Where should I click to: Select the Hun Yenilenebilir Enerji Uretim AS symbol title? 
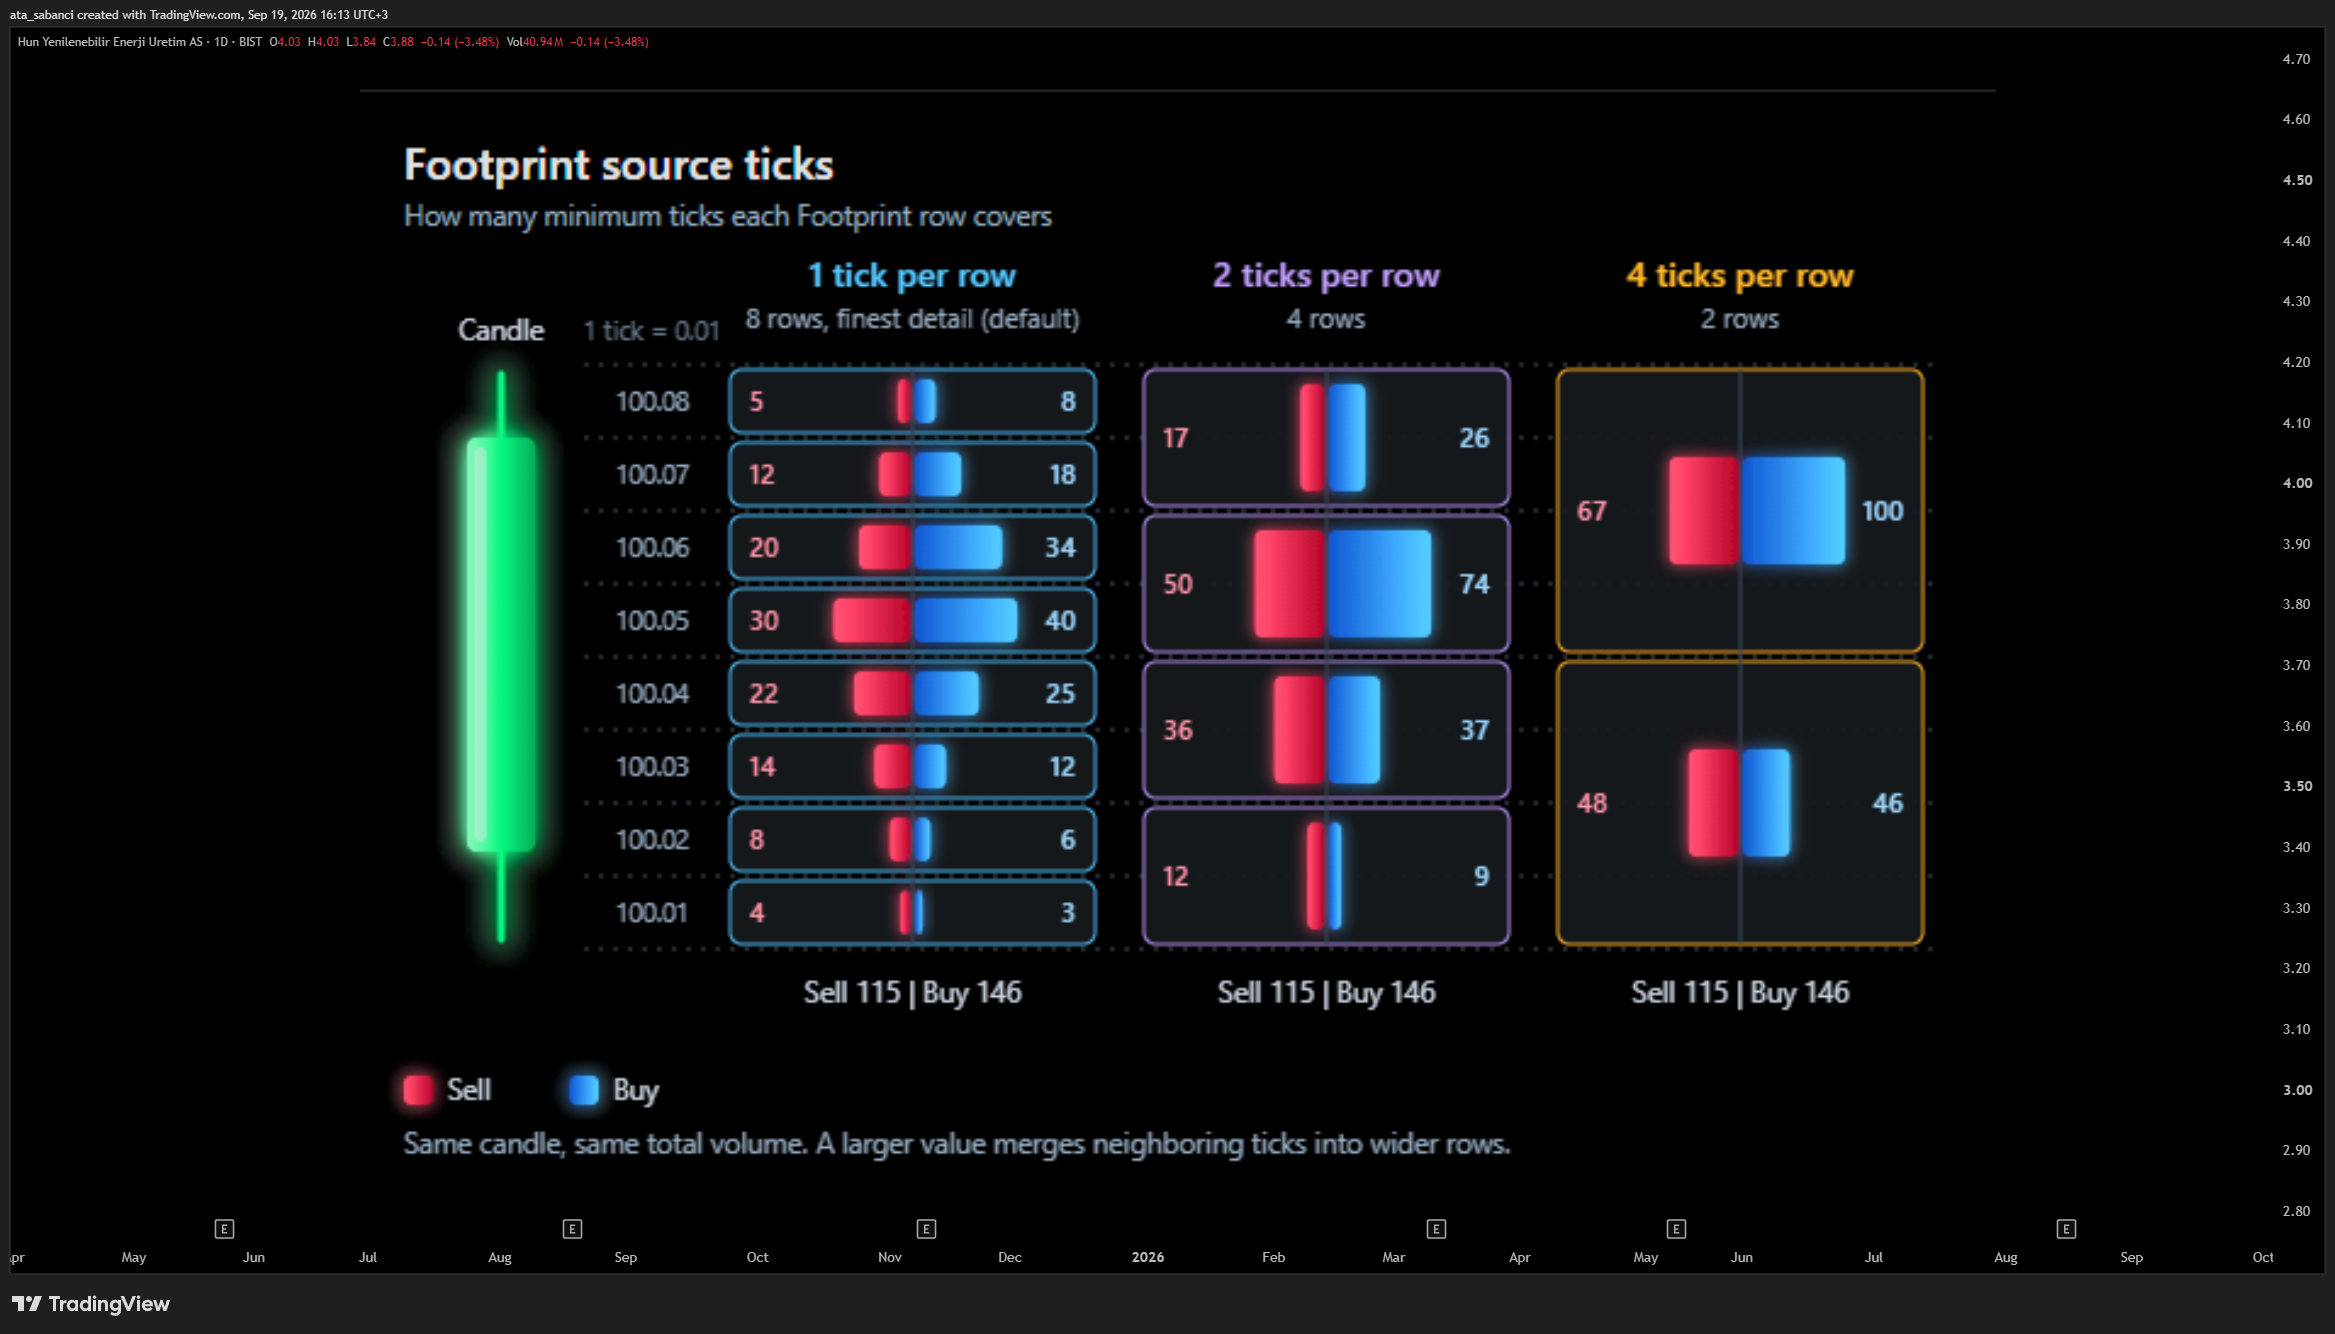pos(110,42)
